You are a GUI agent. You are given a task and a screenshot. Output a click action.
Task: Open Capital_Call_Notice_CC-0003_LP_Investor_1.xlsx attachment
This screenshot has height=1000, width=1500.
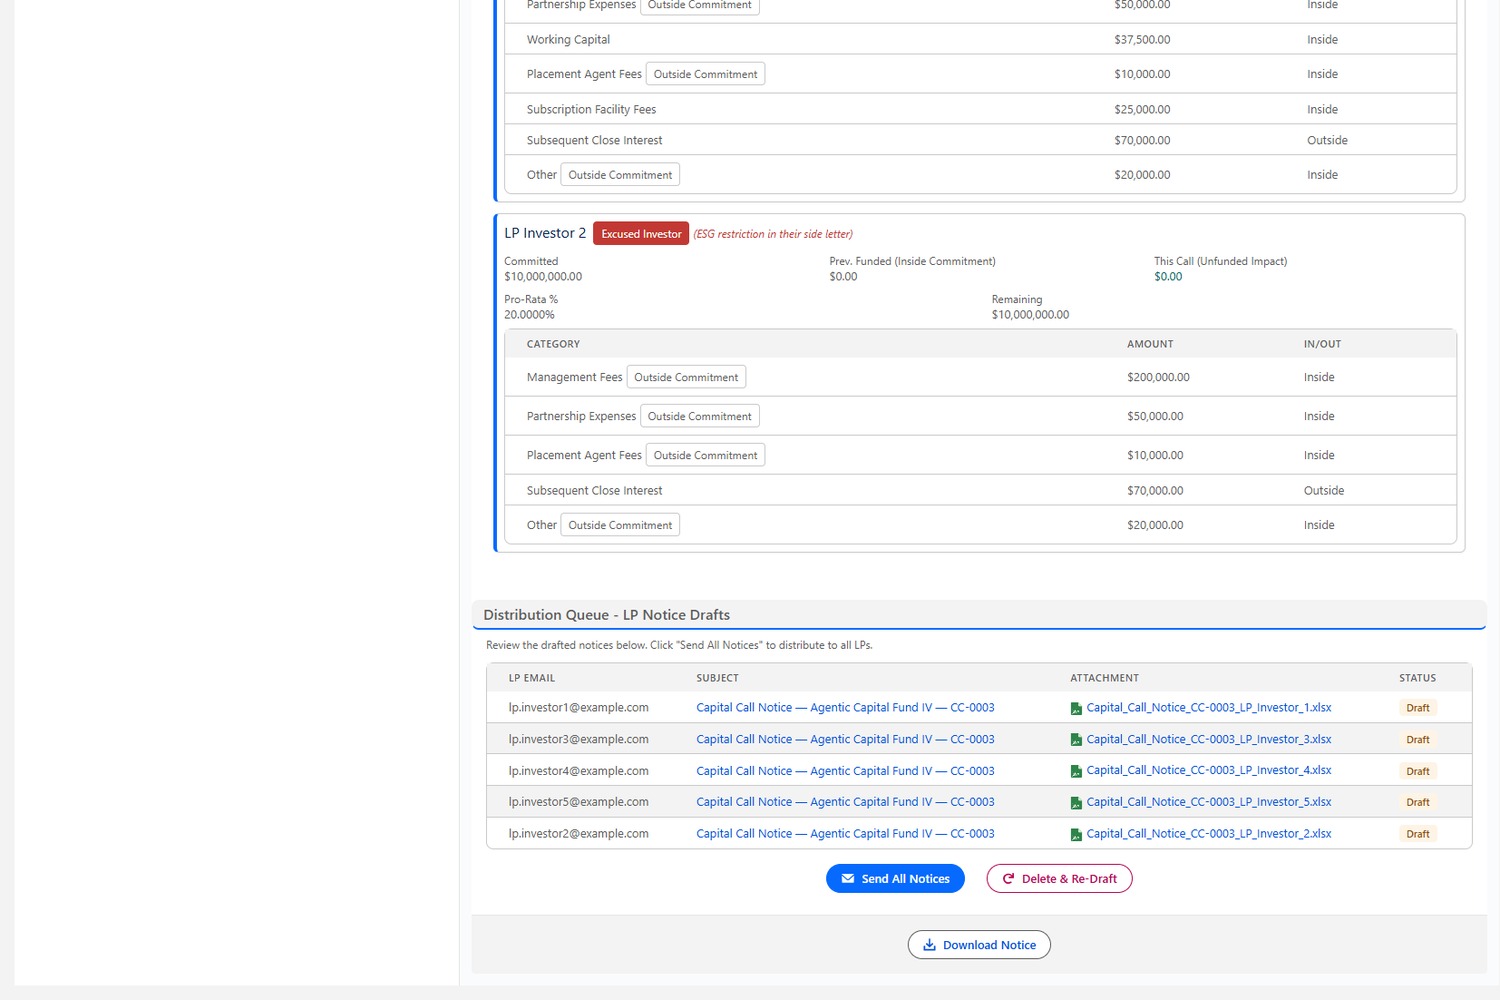click(1209, 707)
